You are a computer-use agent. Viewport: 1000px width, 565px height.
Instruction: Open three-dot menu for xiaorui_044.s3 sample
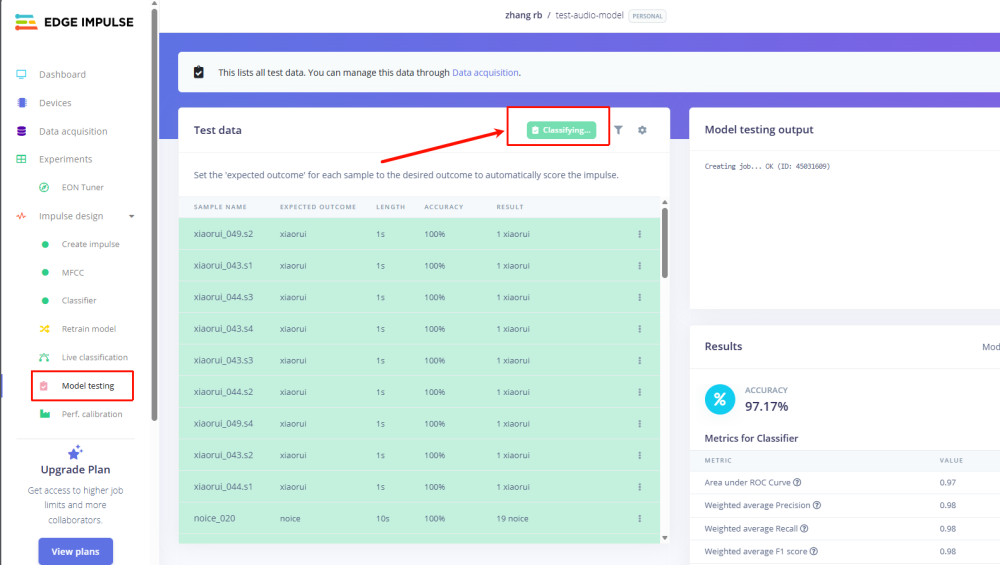pos(639,297)
